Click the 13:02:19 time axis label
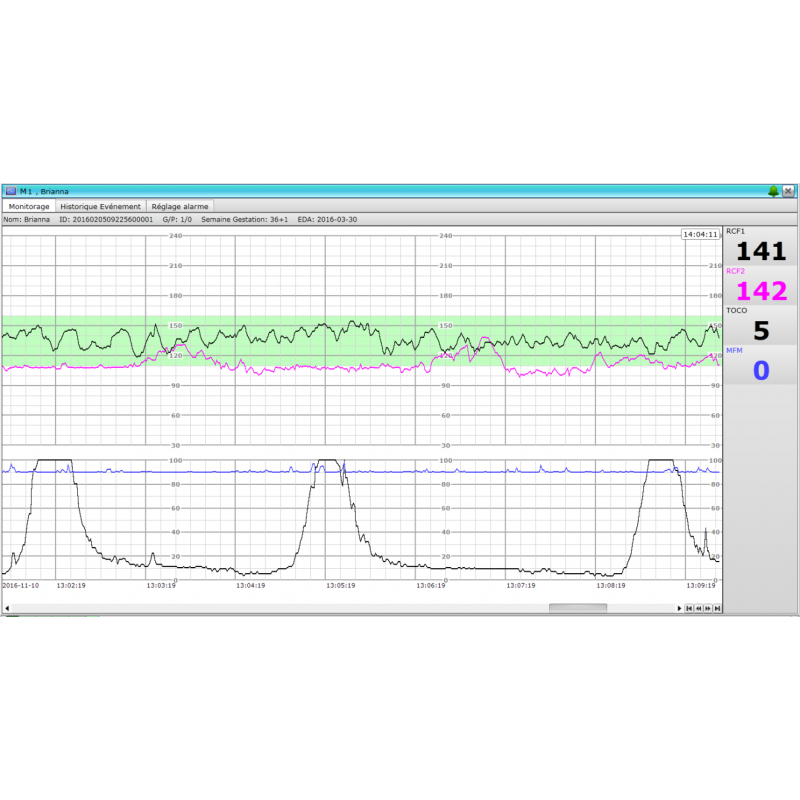The image size is (800, 800). 71,586
